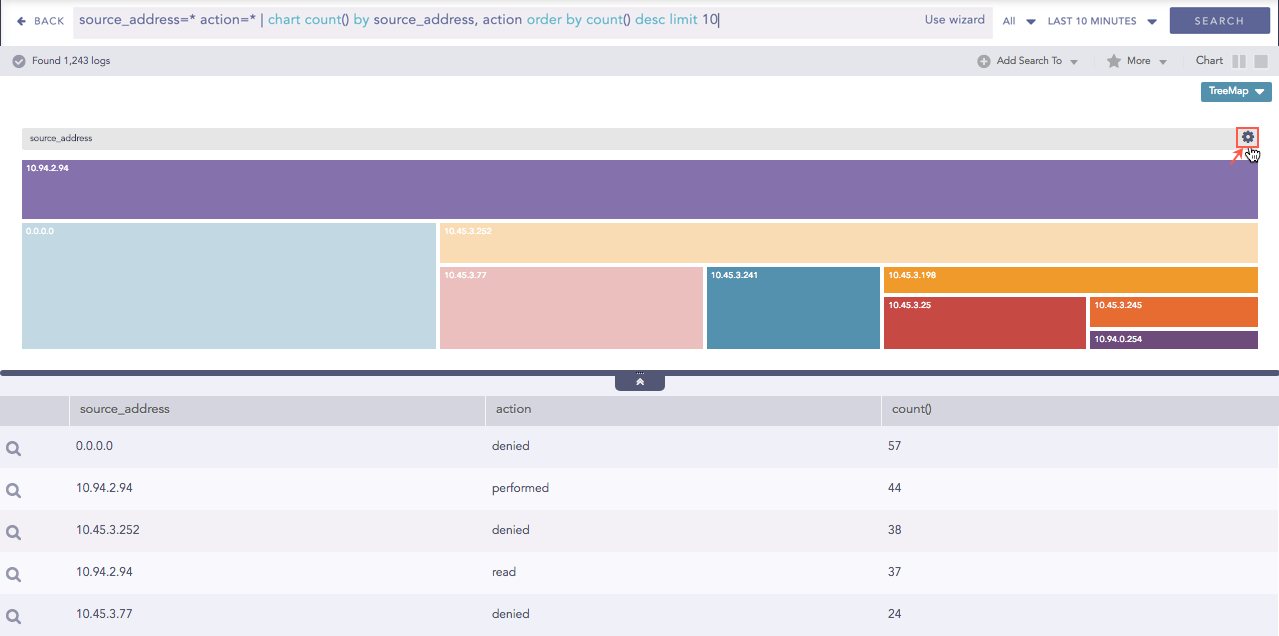Click the star icon beside More
Image resolution: width=1279 pixels, height=636 pixels.
pyautogui.click(x=1115, y=60)
